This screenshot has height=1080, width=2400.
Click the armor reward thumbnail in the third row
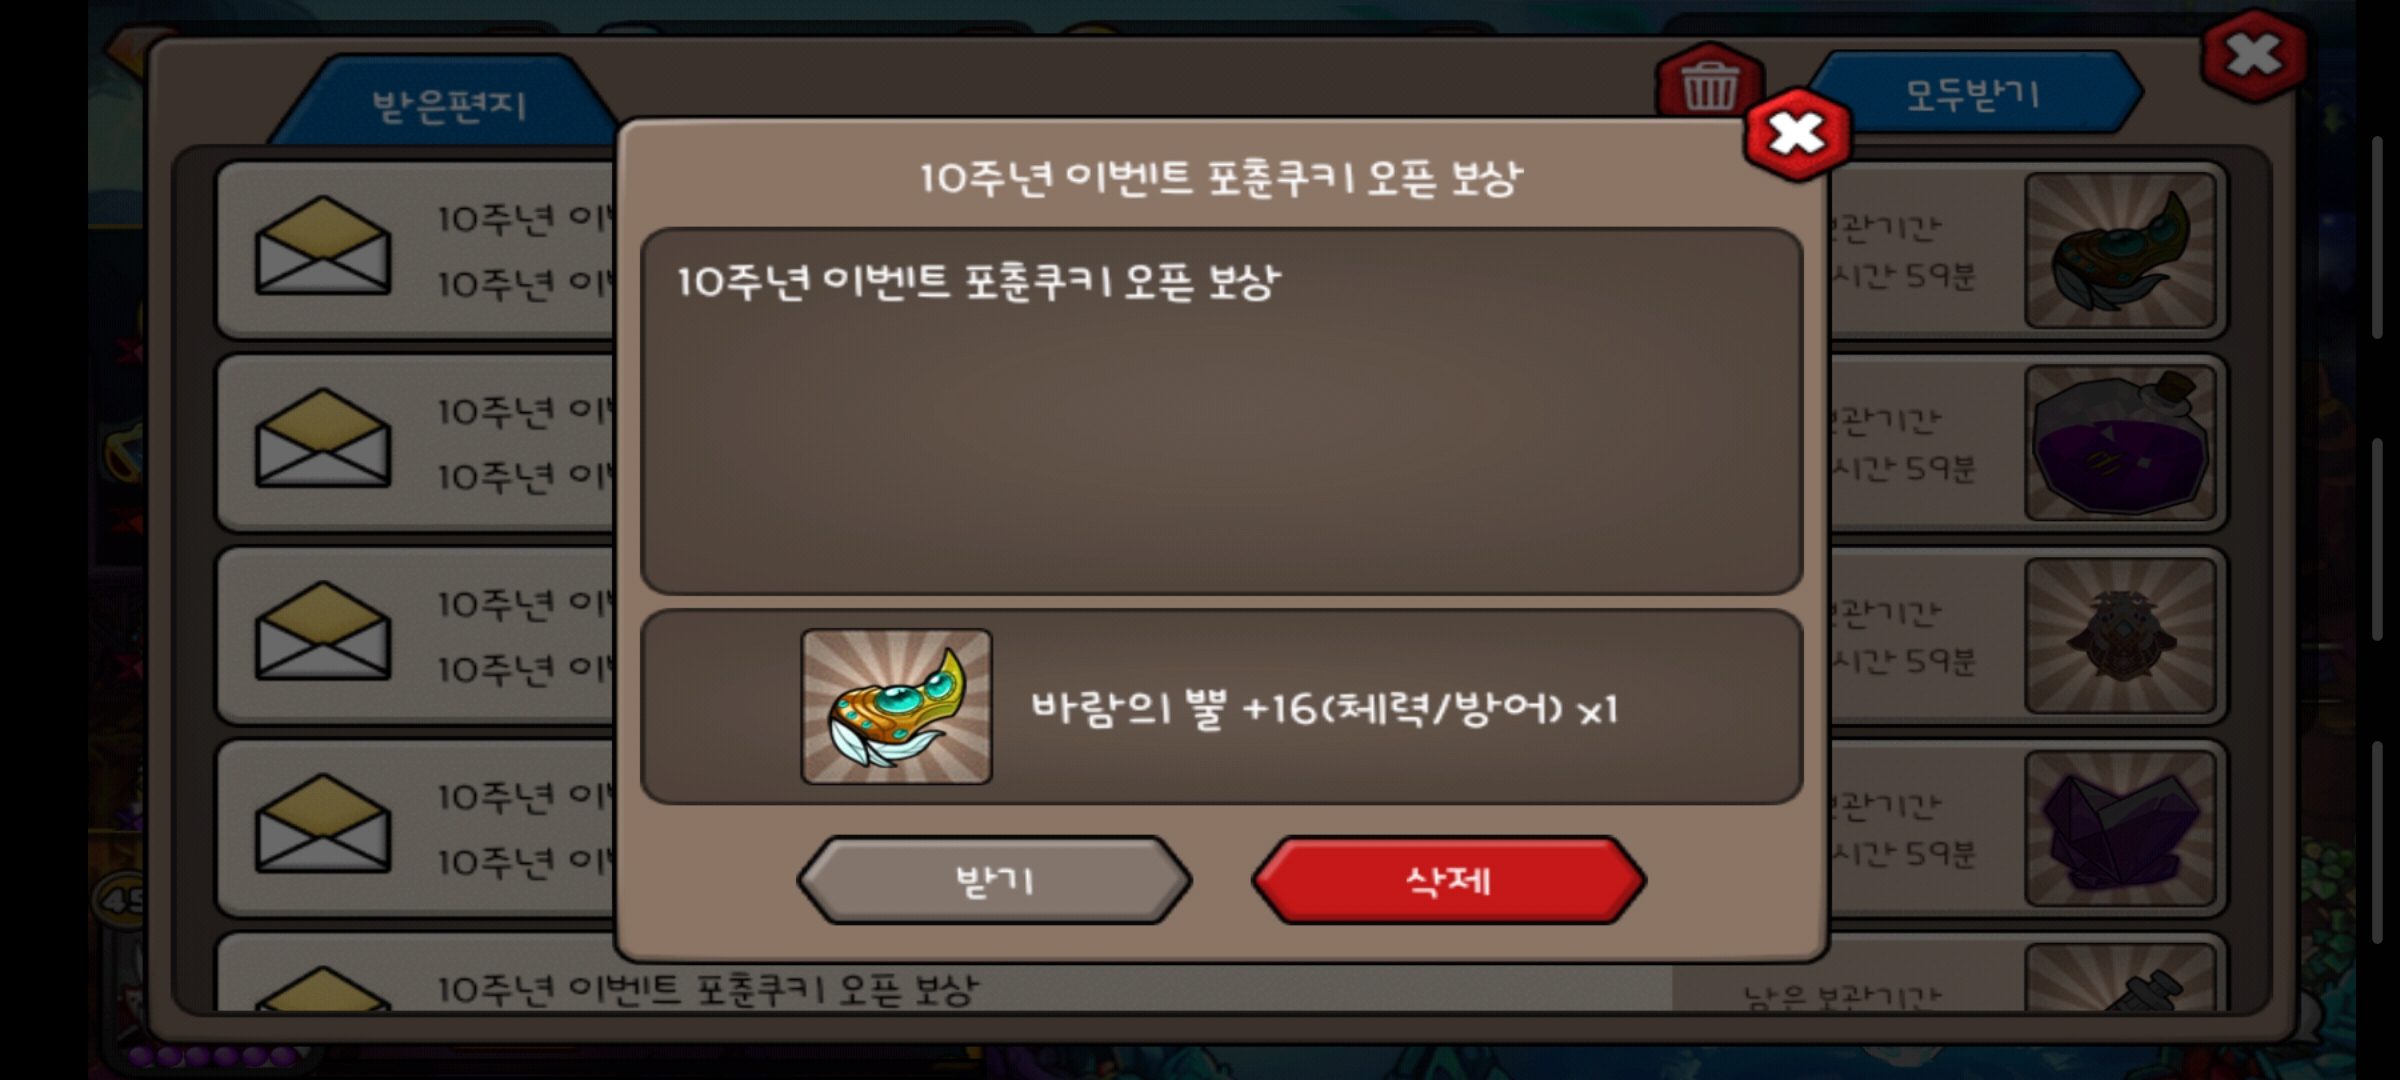(x=2120, y=636)
